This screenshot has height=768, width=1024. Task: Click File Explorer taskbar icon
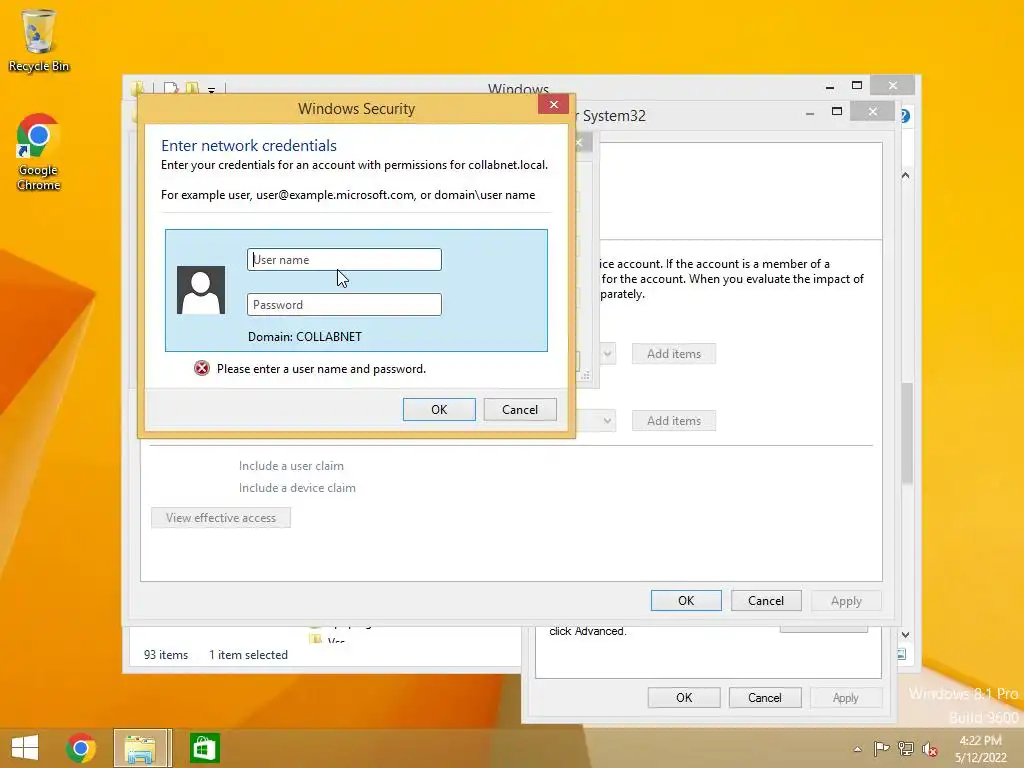(x=140, y=748)
